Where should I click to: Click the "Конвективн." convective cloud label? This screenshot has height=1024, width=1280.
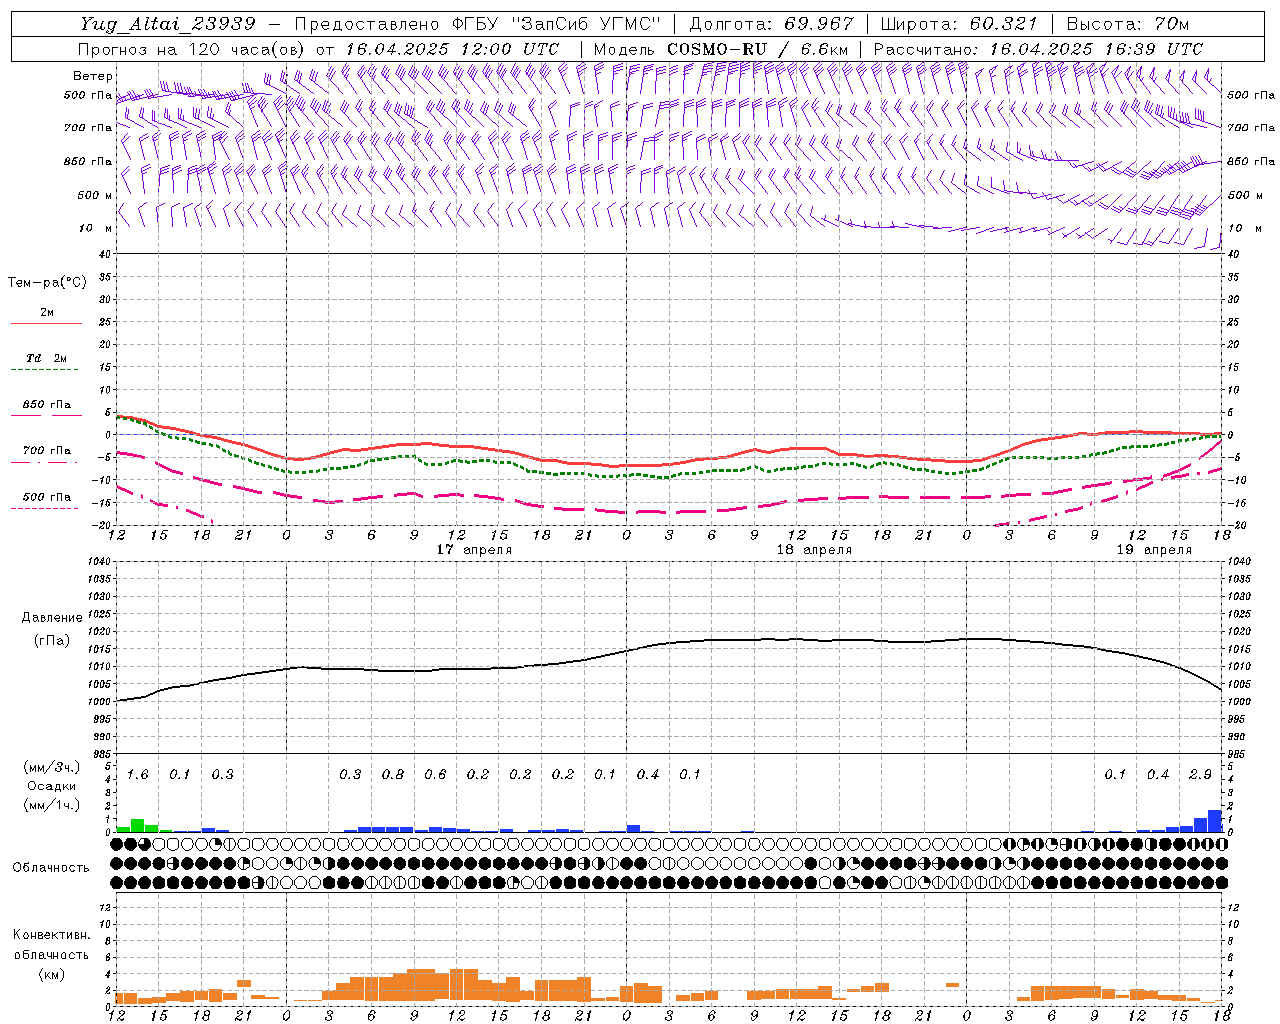pyautogui.click(x=51, y=935)
